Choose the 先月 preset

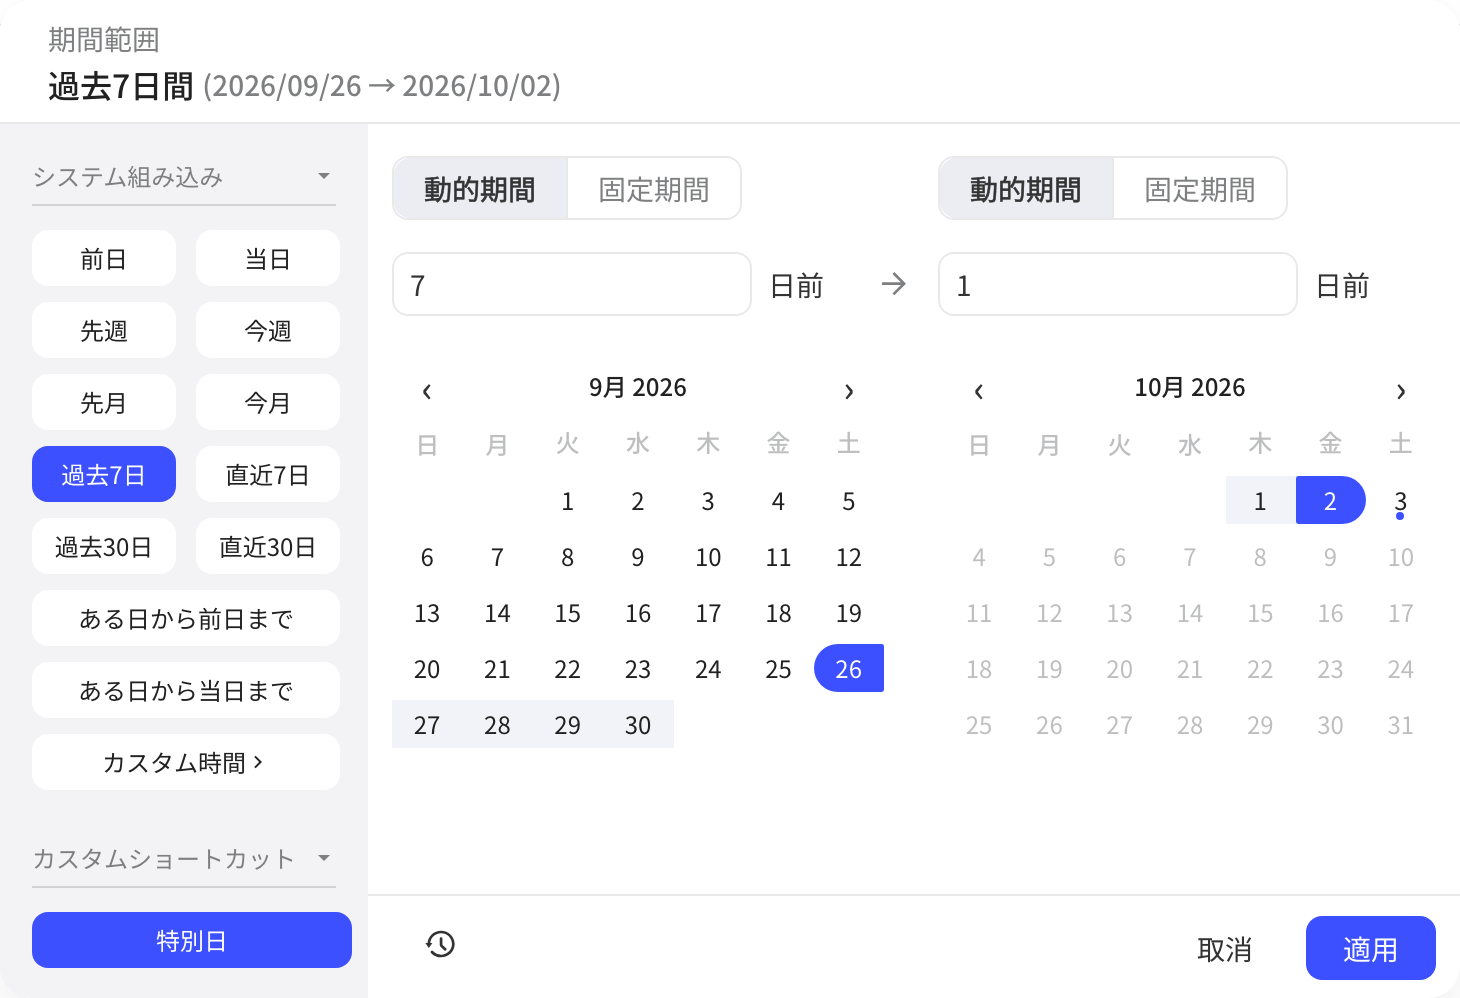[x=104, y=402]
